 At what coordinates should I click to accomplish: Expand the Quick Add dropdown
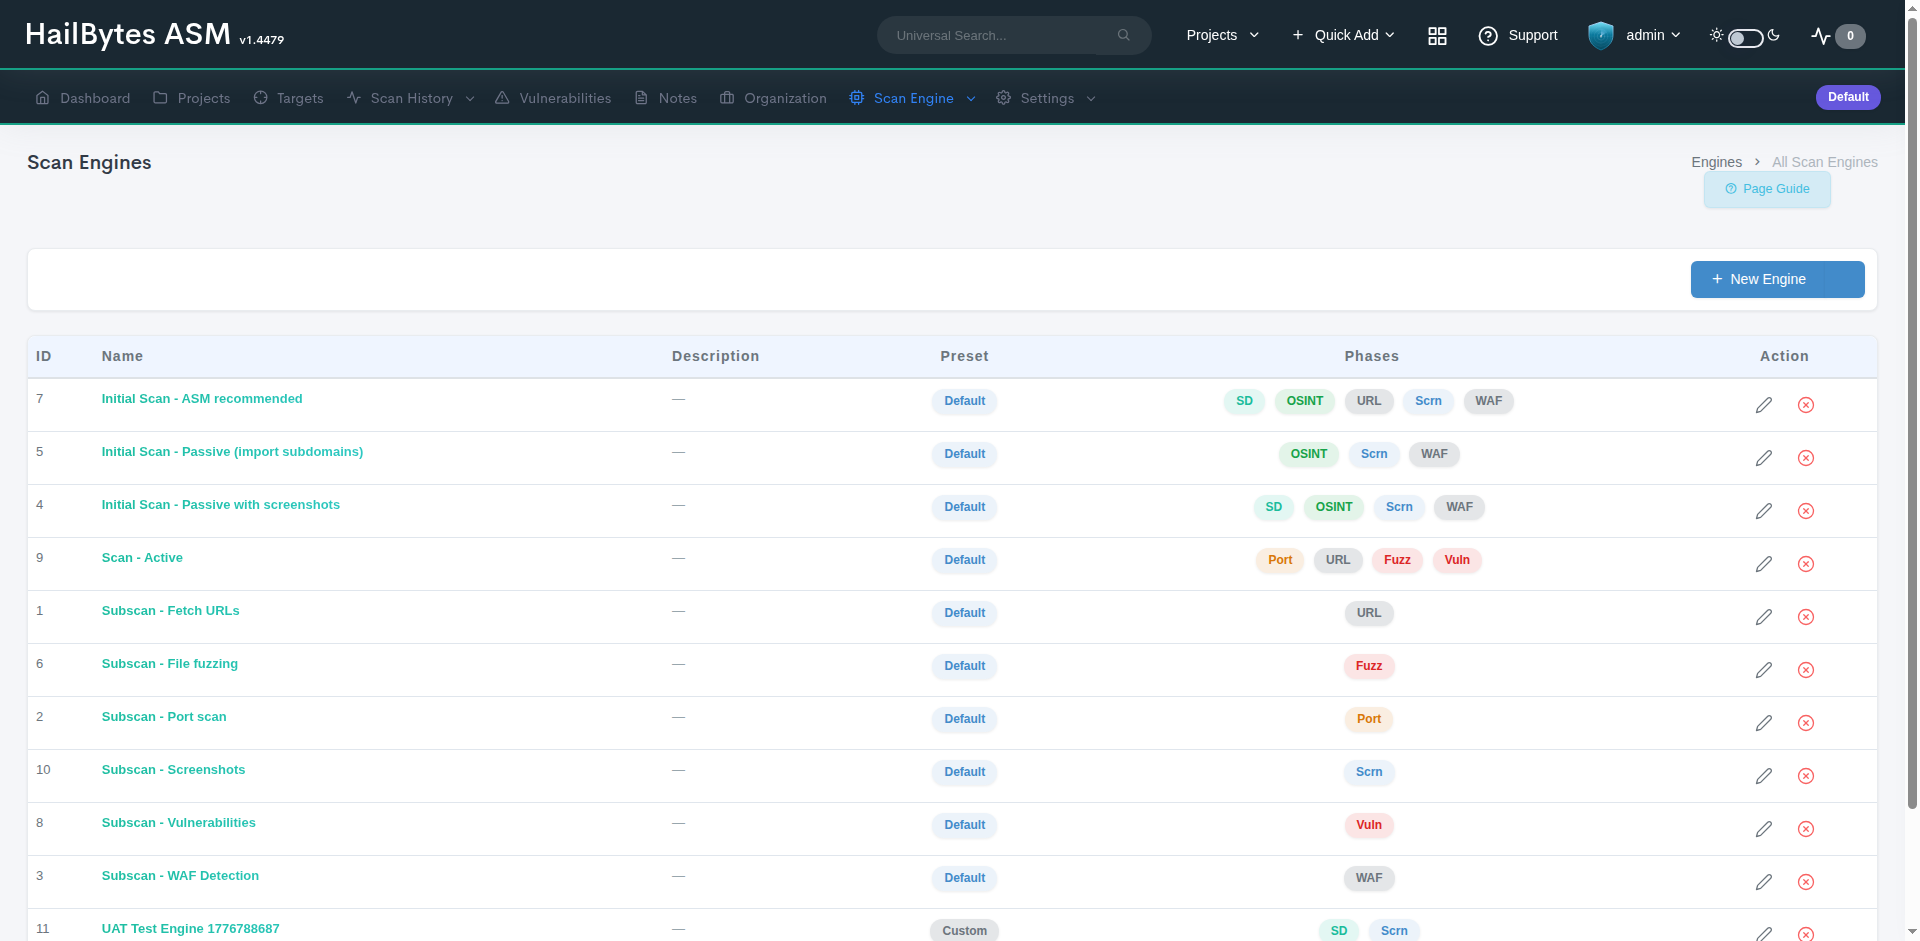1343,35
